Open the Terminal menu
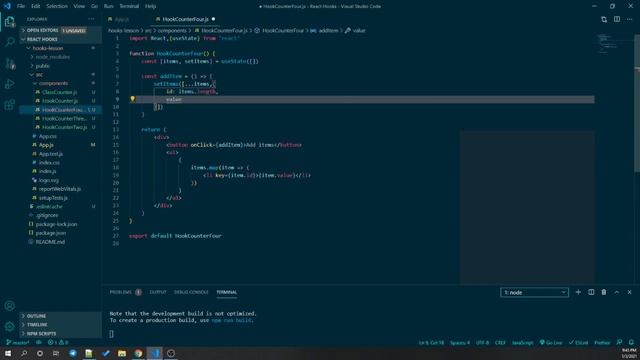The height and width of the screenshot is (360, 640). click(x=129, y=6)
